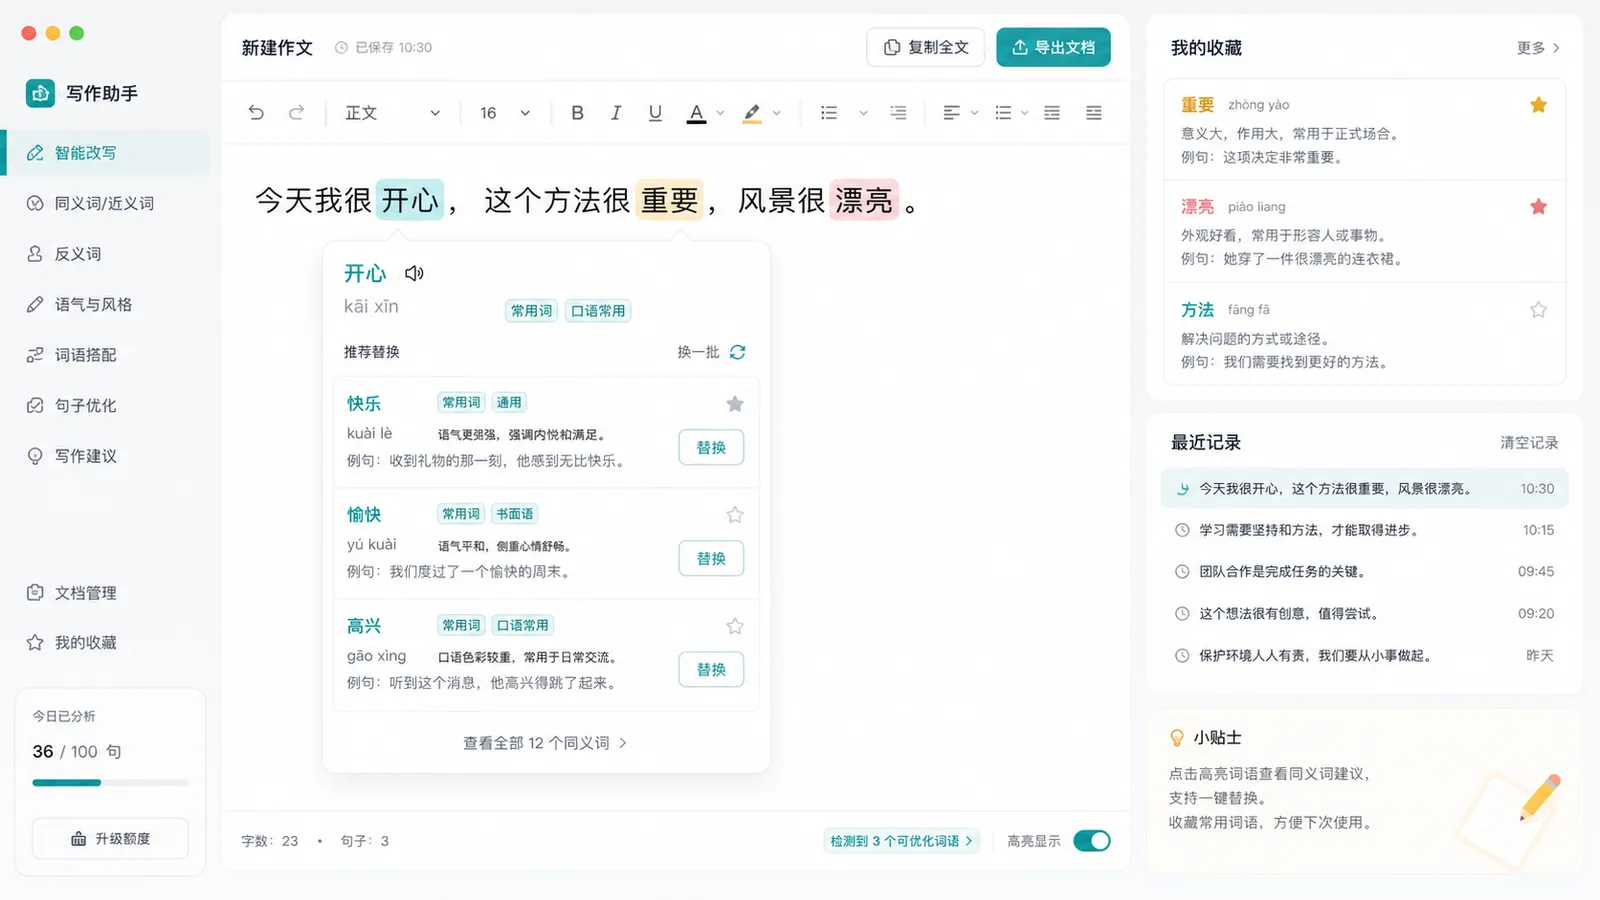Open recent record 今天我很开心 at 10:30
The width and height of the screenshot is (1600, 900).
point(1364,489)
